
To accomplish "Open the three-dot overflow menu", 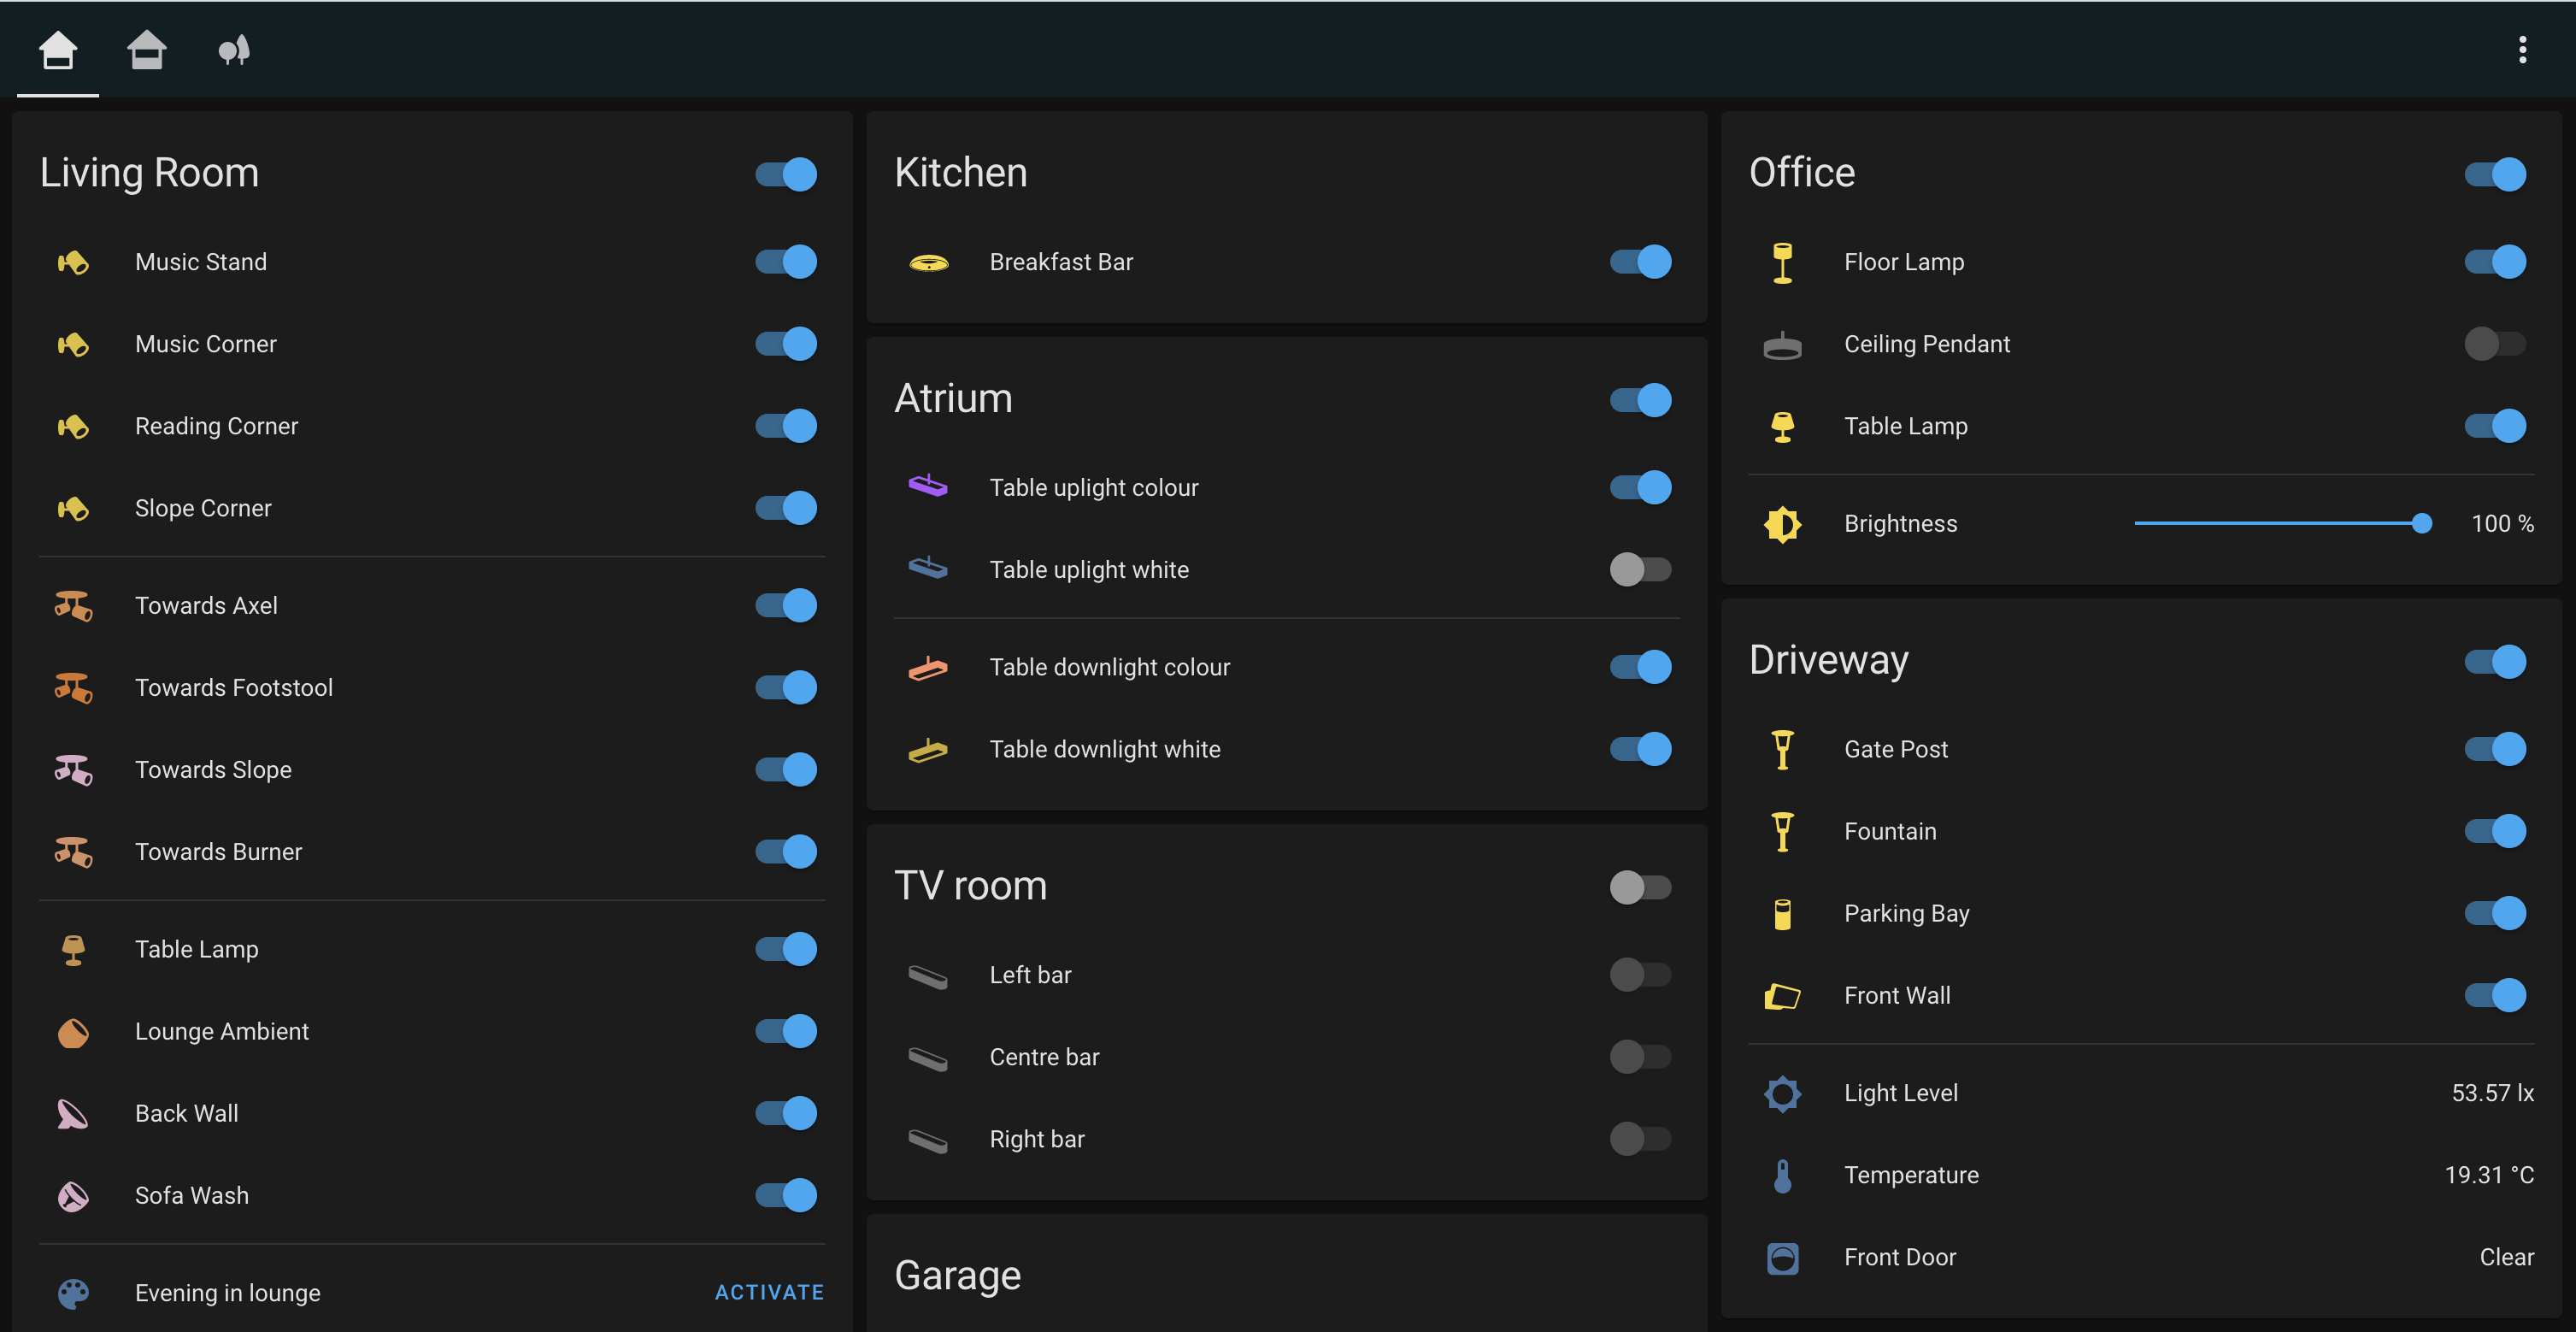I will pos(2522,50).
